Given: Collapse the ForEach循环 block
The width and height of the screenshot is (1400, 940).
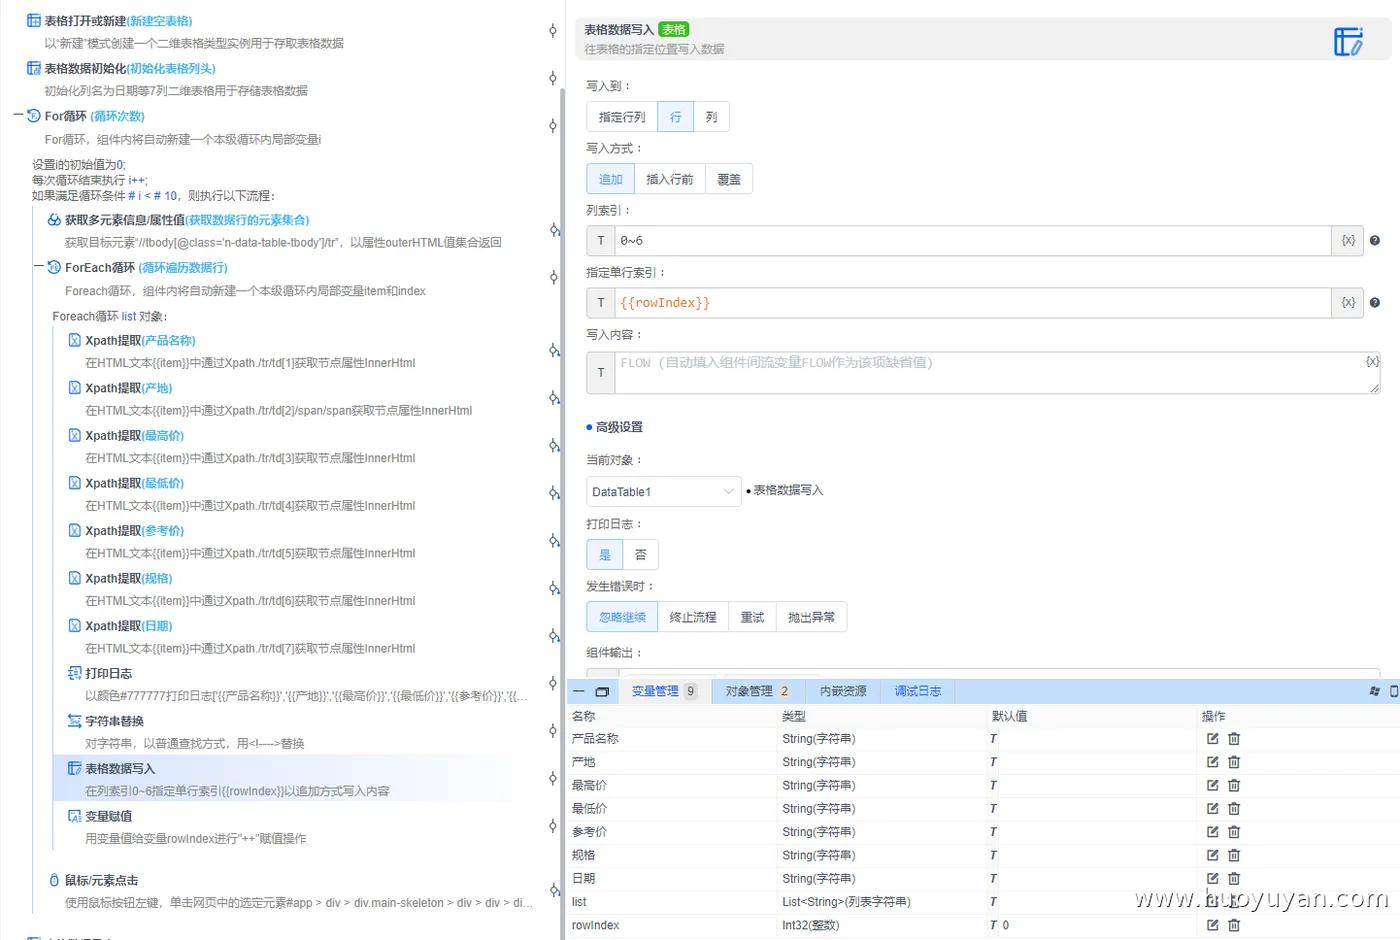Looking at the screenshot, I should click(x=39, y=267).
